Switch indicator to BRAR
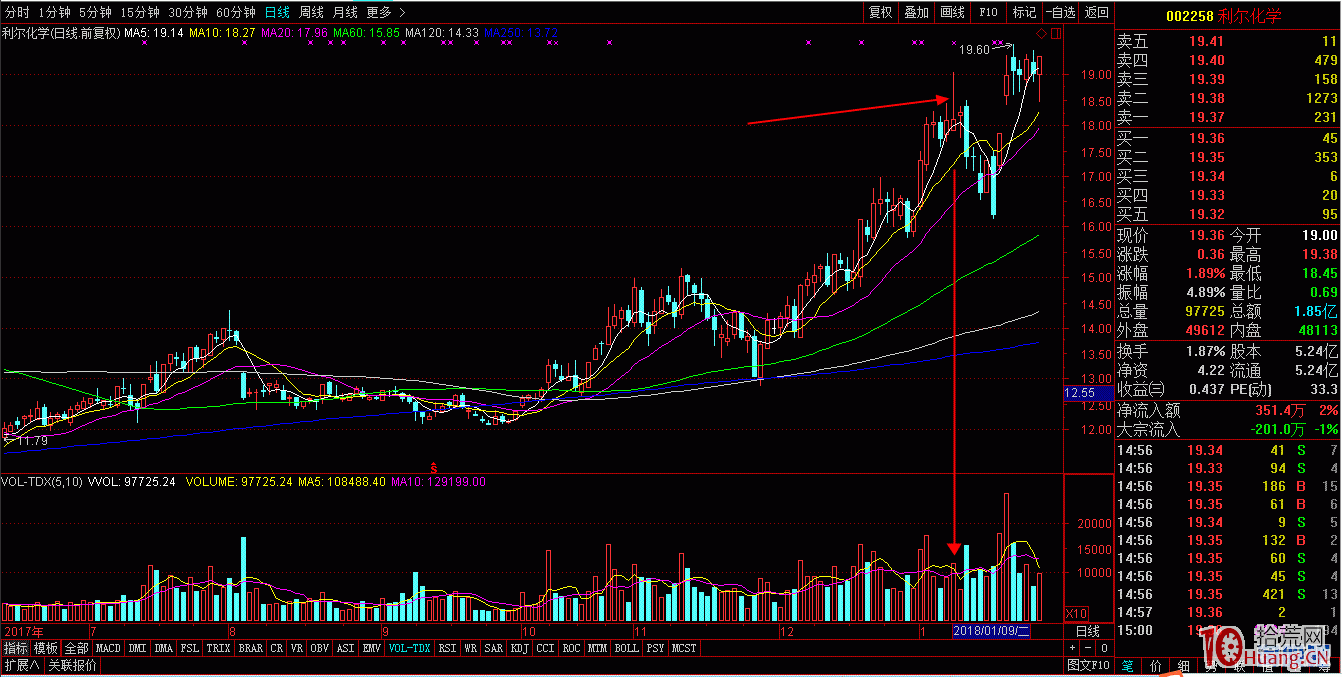This screenshot has height=677, width=1342. pos(251,648)
